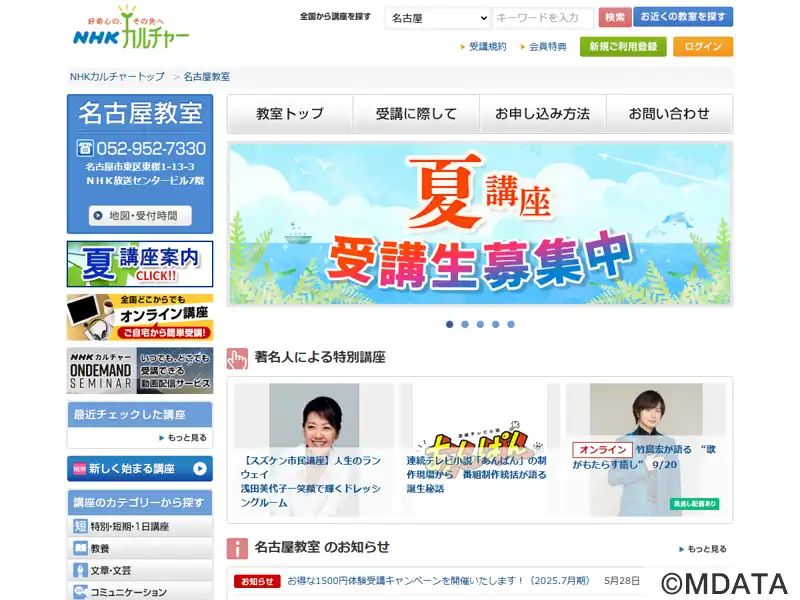Click the orange ログイン button

click(x=703, y=47)
